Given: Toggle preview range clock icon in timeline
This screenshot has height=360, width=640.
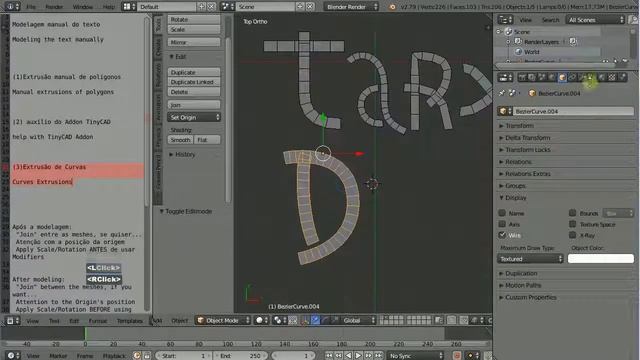Looking at the screenshot, I should click(x=137, y=356).
